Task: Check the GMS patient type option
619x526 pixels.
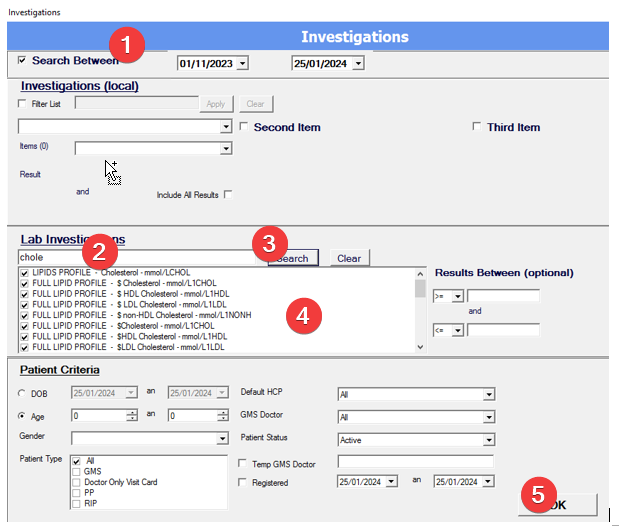Action: coord(77,471)
